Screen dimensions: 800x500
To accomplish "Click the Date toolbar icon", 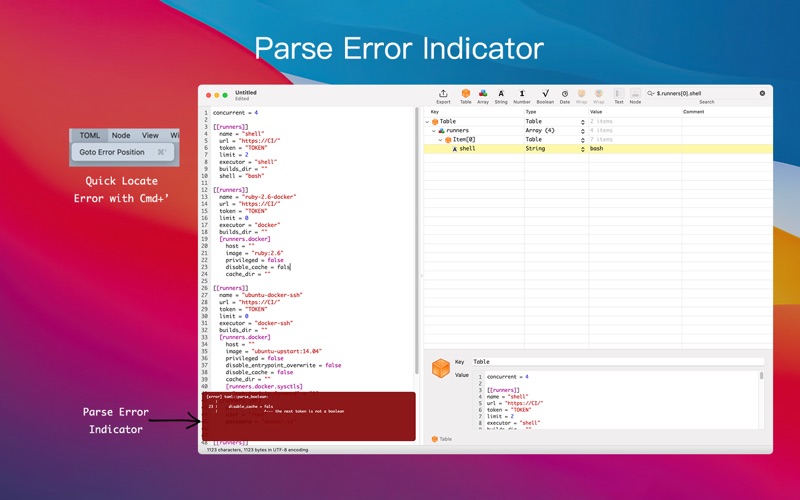I will pyautogui.click(x=565, y=95).
